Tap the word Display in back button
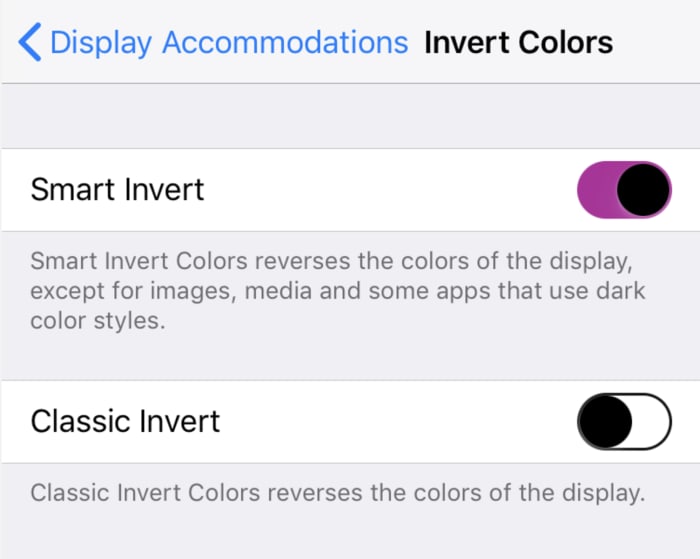The image size is (700, 559). click(x=101, y=44)
